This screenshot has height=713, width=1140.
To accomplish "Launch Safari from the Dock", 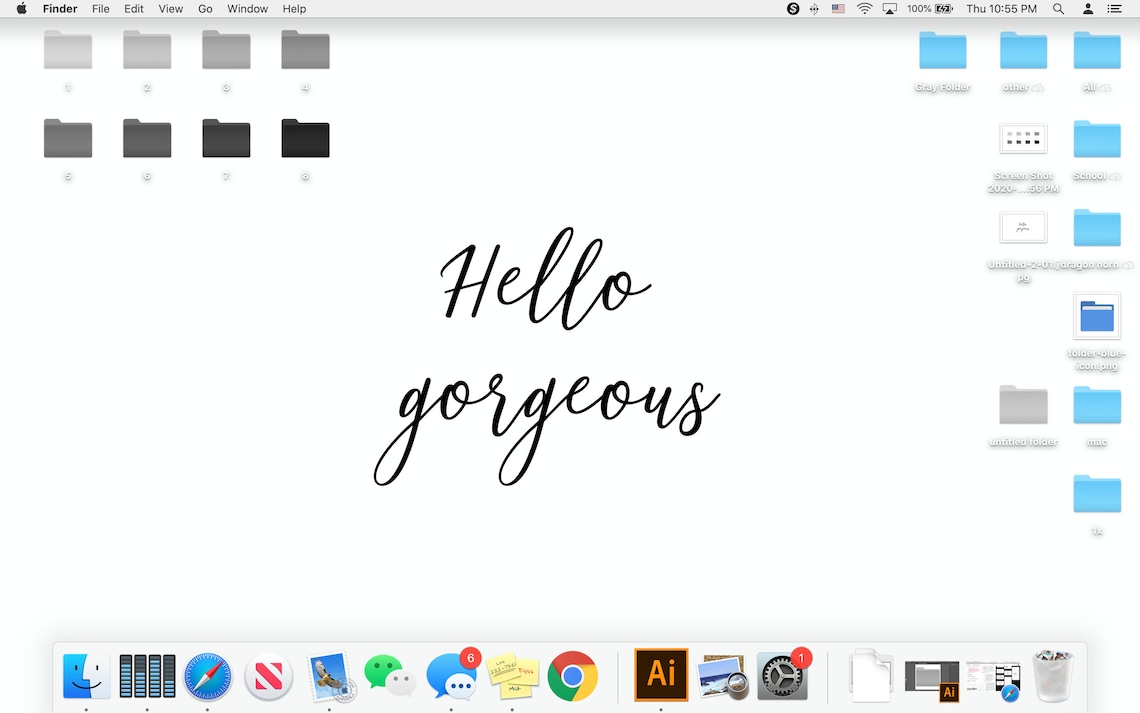I will (x=208, y=675).
